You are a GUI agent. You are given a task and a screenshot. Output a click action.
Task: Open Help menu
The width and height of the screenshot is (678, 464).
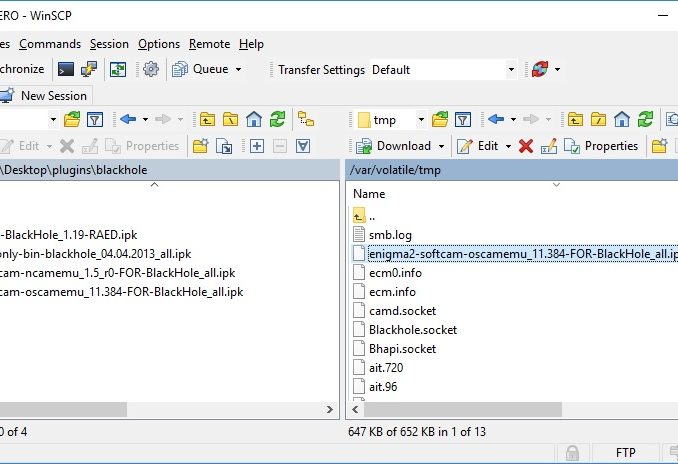(251, 44)
